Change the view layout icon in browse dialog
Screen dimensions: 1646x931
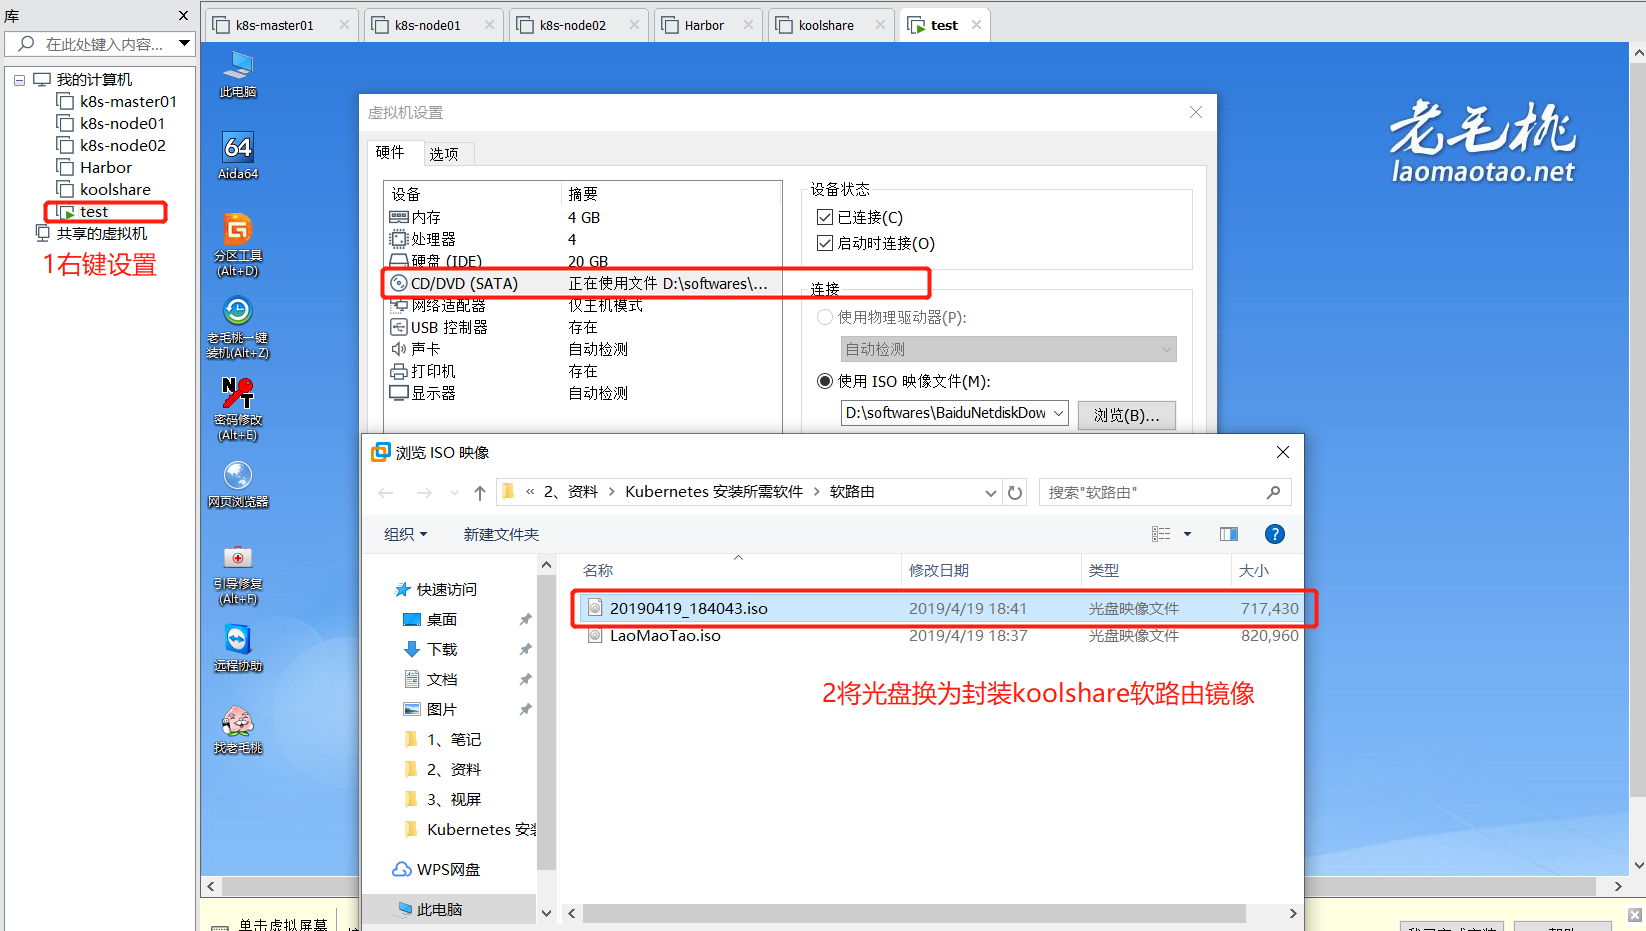coord(1161,534)
